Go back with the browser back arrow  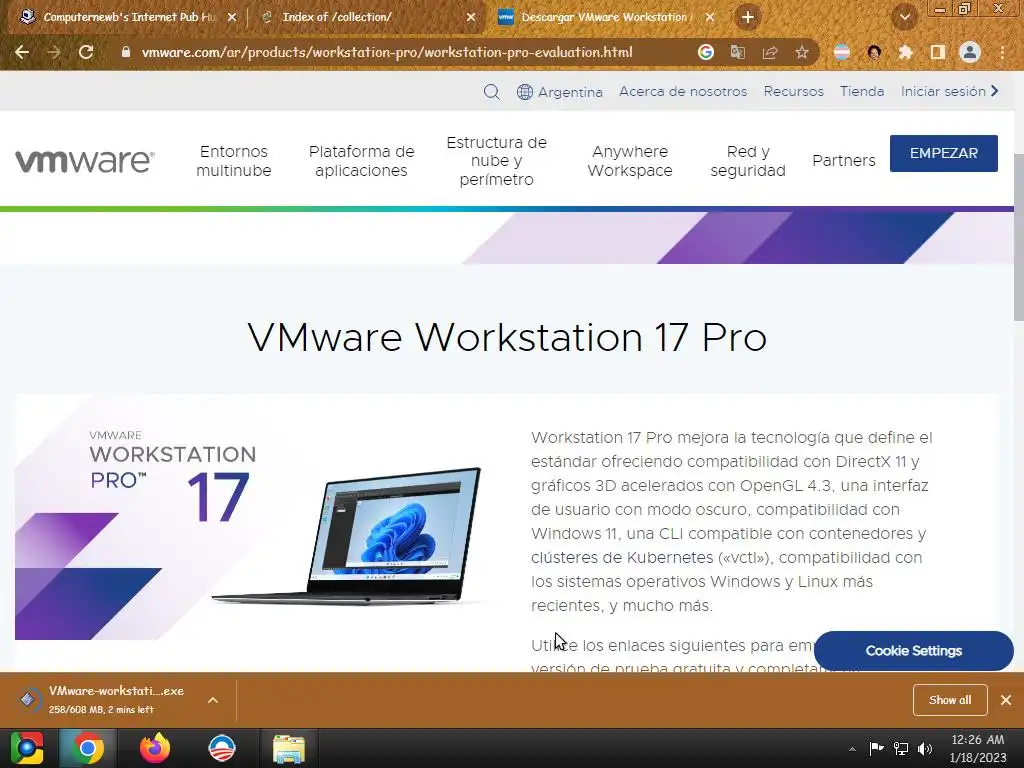point(22,52)
